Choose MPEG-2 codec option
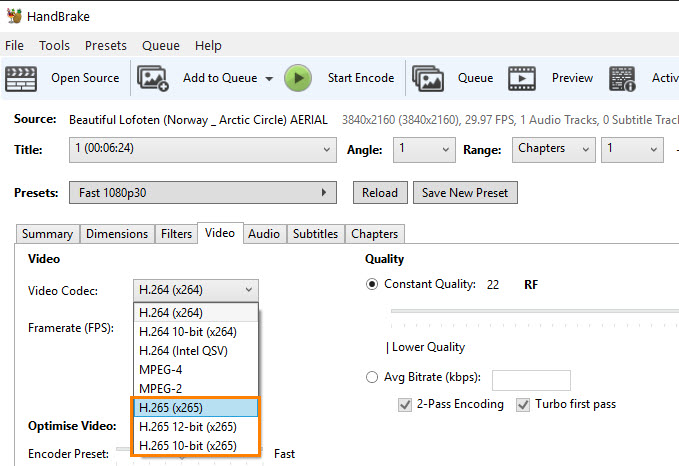This screenshot has height=466, width=679. click(196, 389)
